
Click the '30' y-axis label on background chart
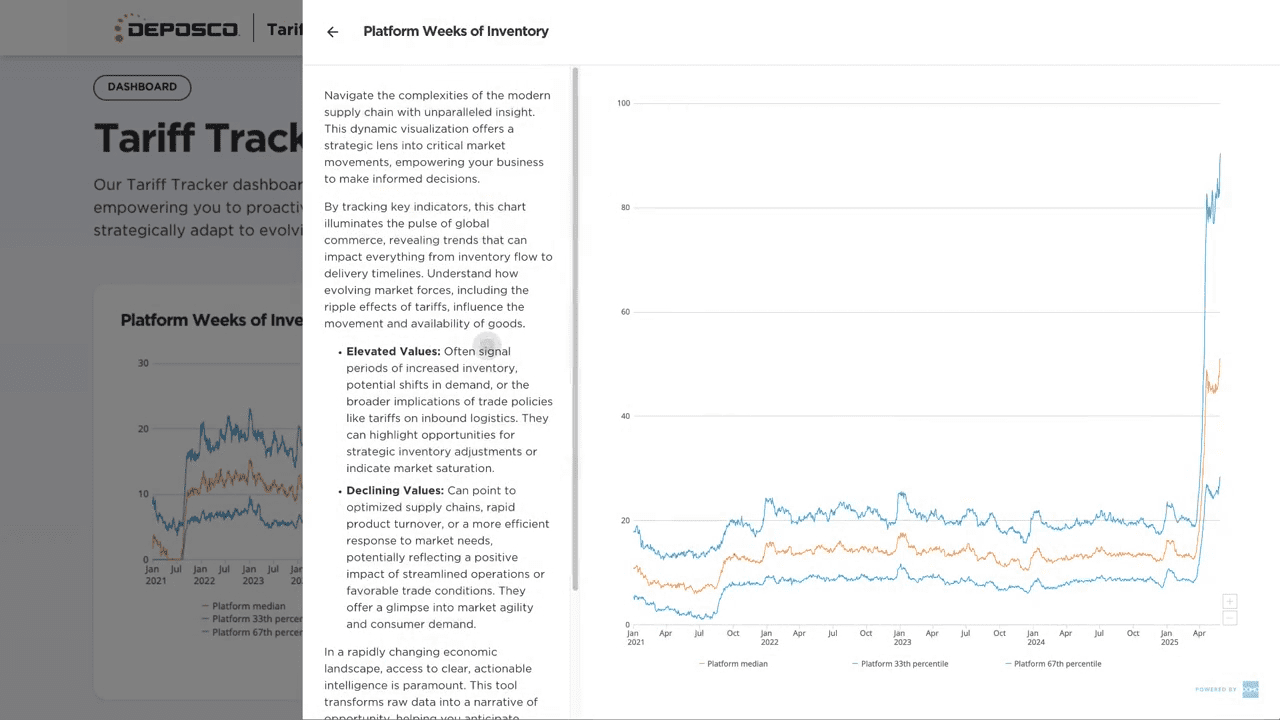coord(143,363)
